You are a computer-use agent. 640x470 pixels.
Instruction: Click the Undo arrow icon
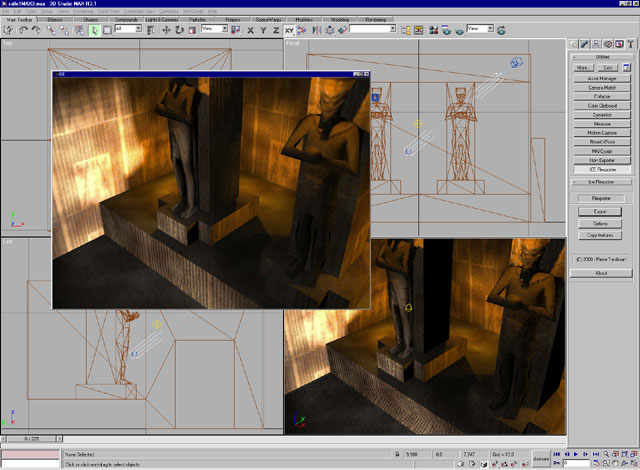pyautogui.click(x=23, y=30)
